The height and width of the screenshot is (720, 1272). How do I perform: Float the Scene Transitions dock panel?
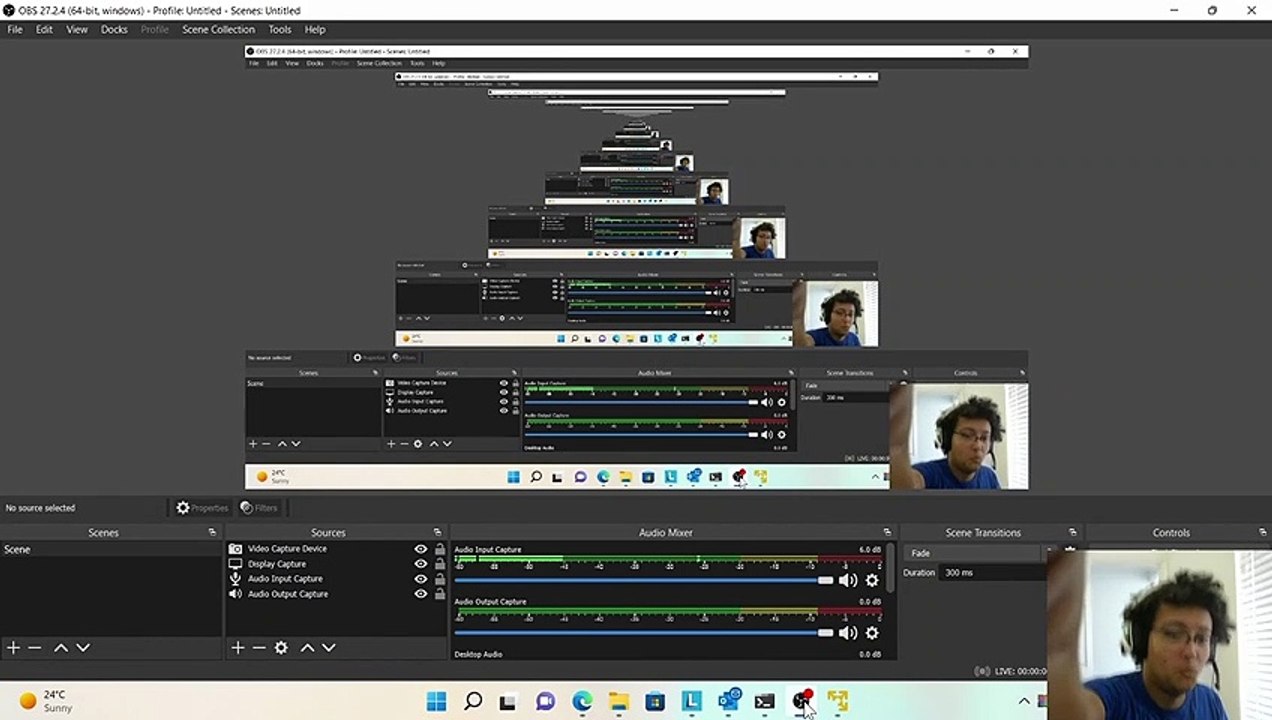[1072, 533]
